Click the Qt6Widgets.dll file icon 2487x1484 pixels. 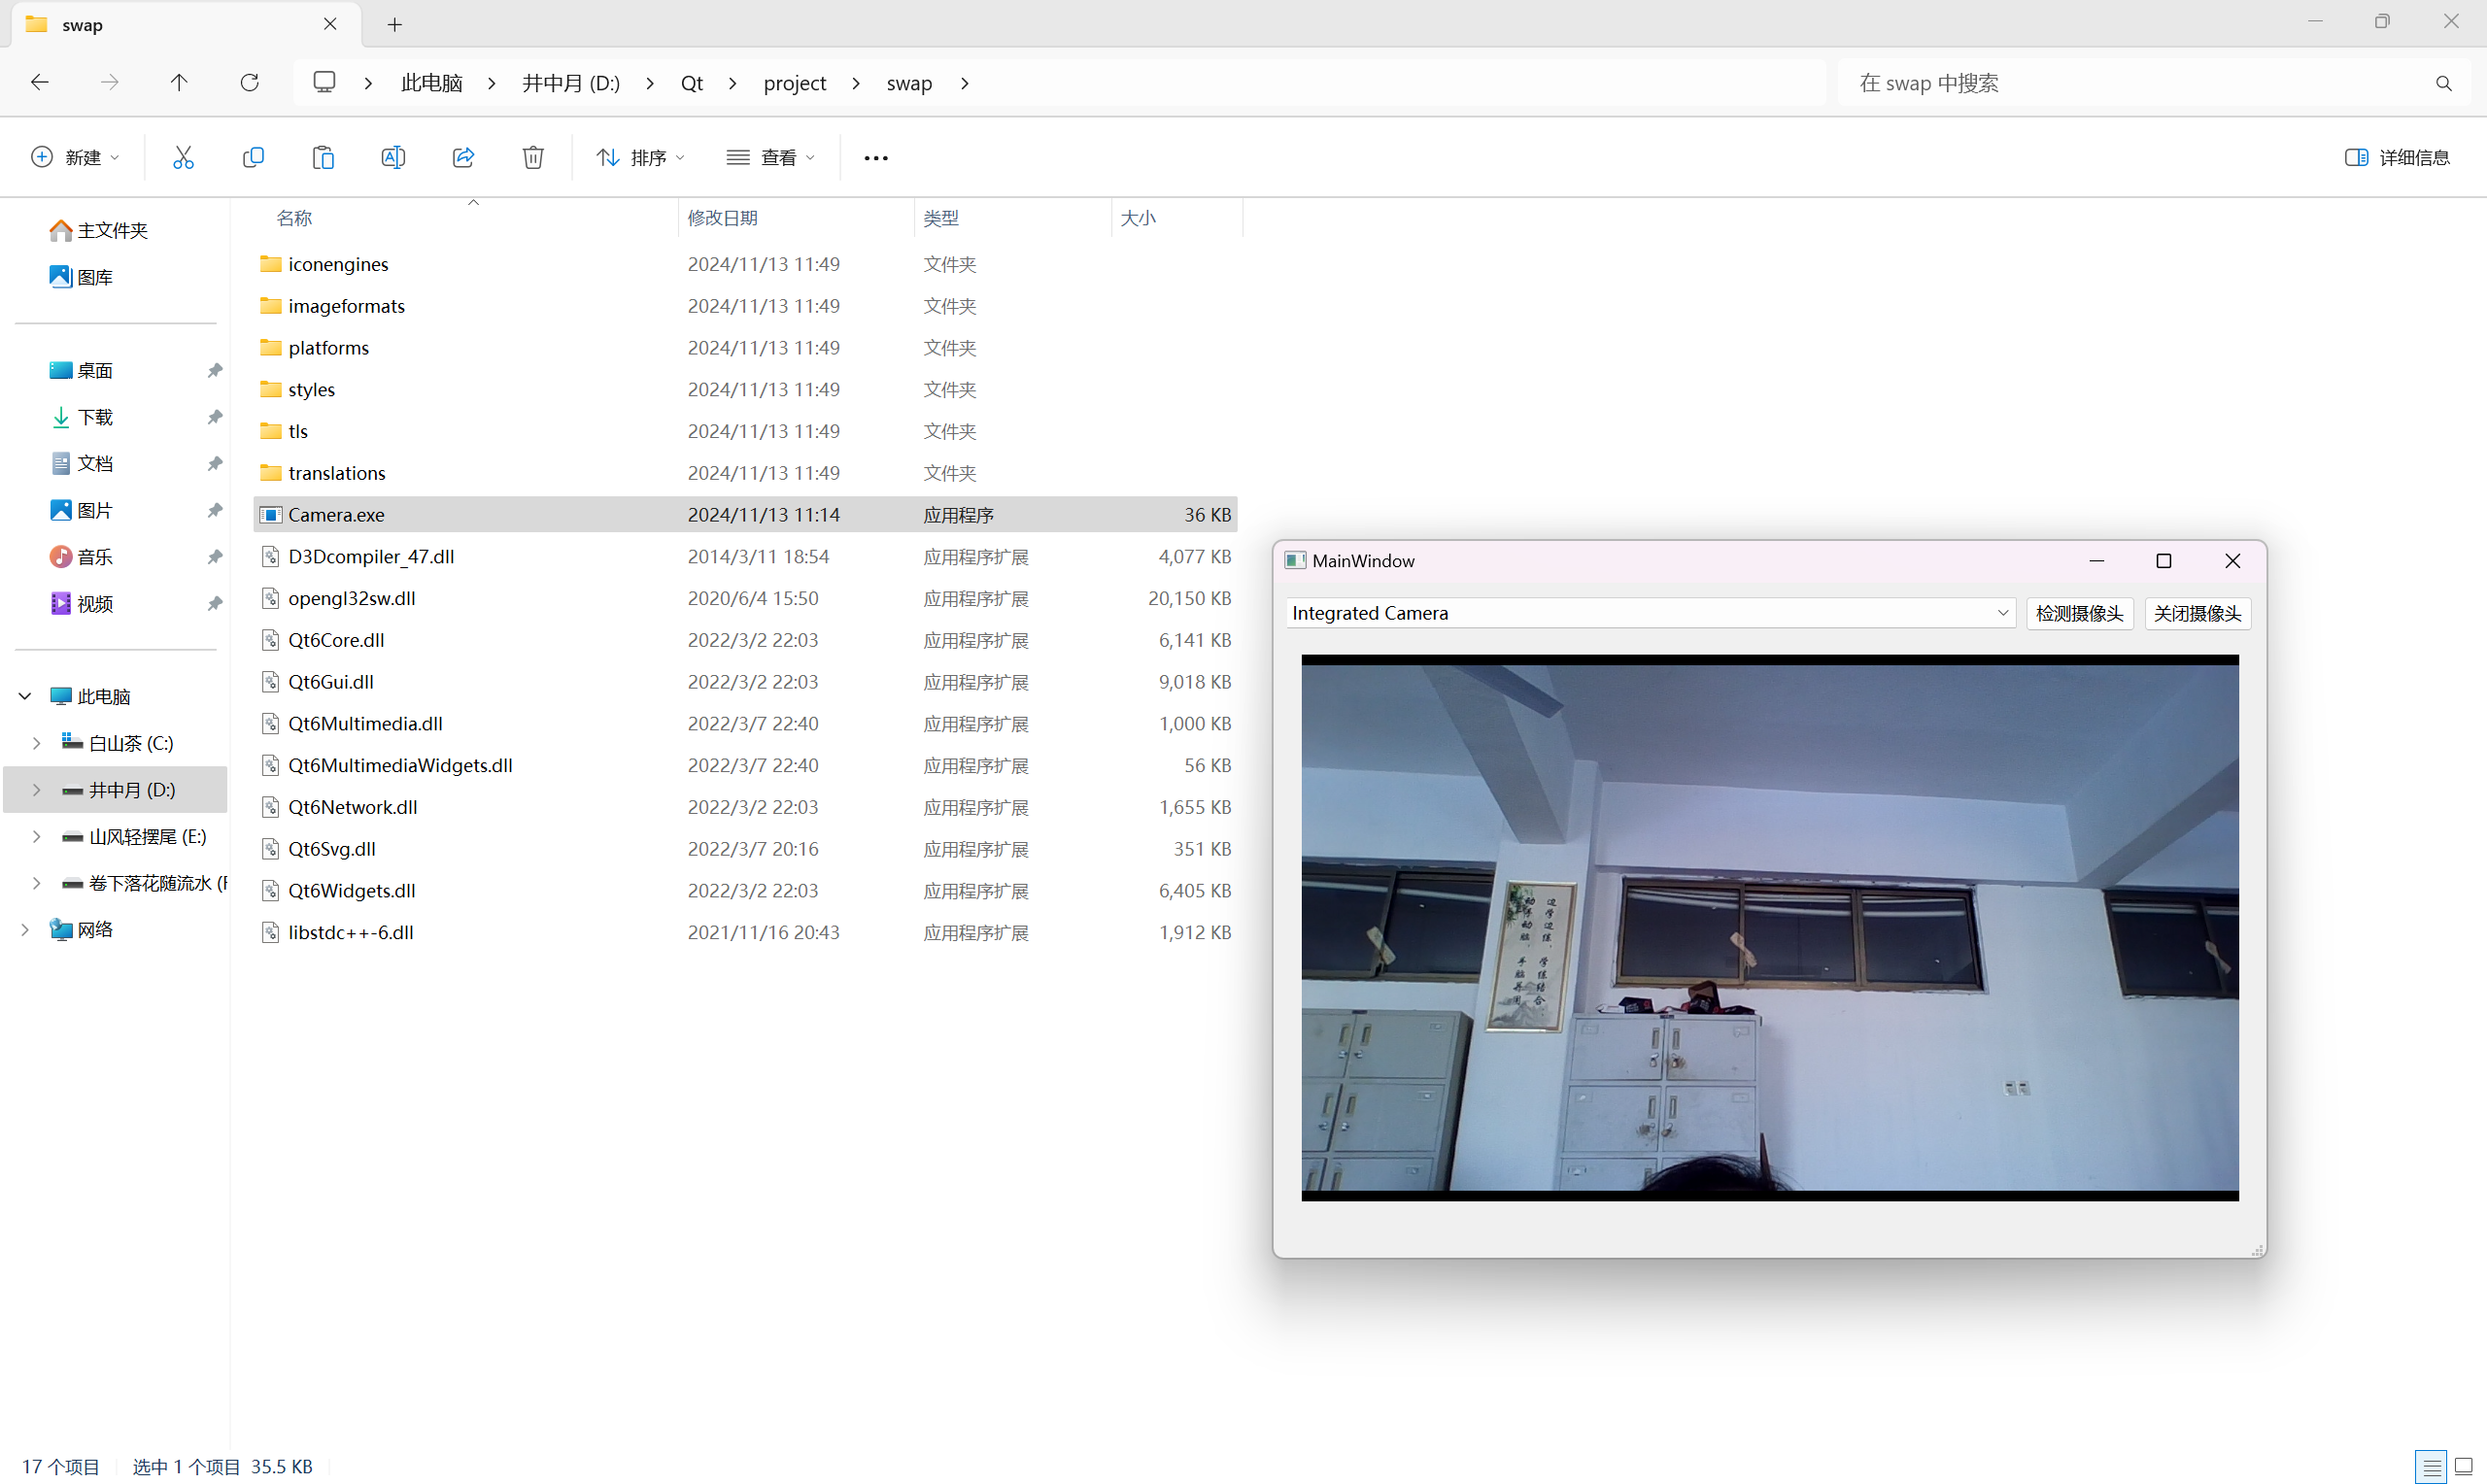(x=272, y=889)
